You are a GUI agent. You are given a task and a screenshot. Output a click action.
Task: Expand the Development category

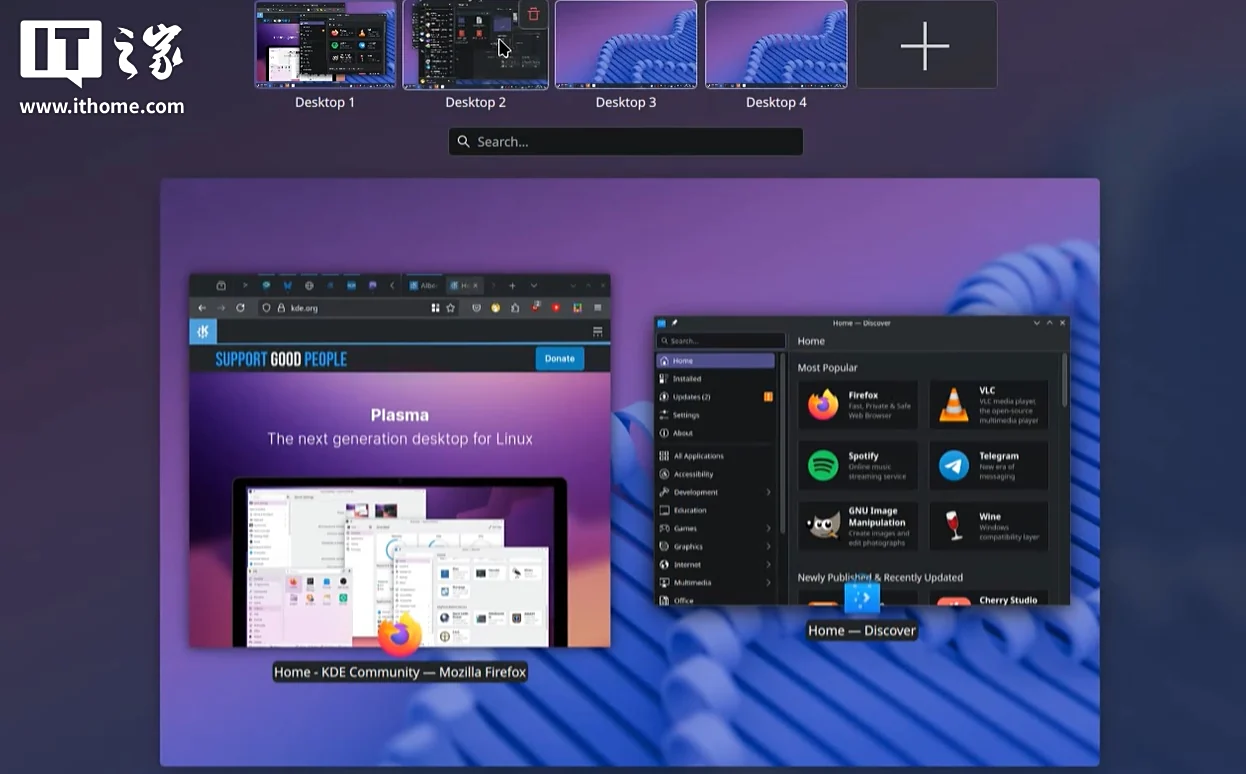pos(768,492)
